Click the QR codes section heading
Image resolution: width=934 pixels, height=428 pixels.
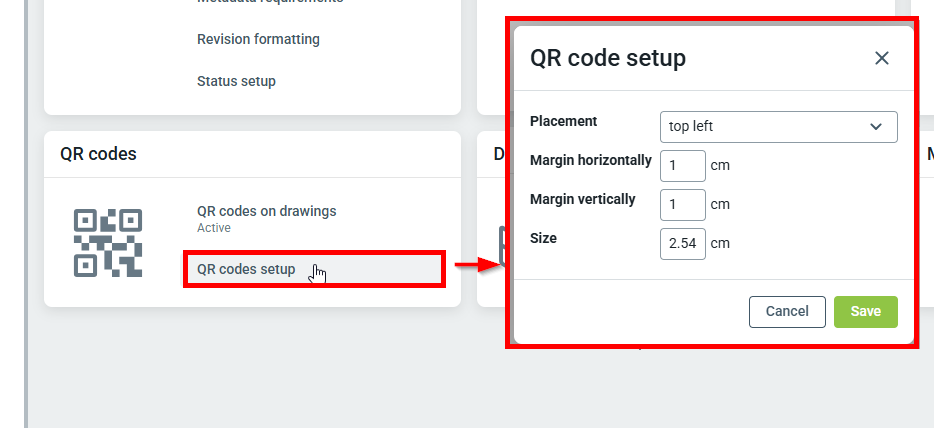pyautogui.click(x=98, y=154)
